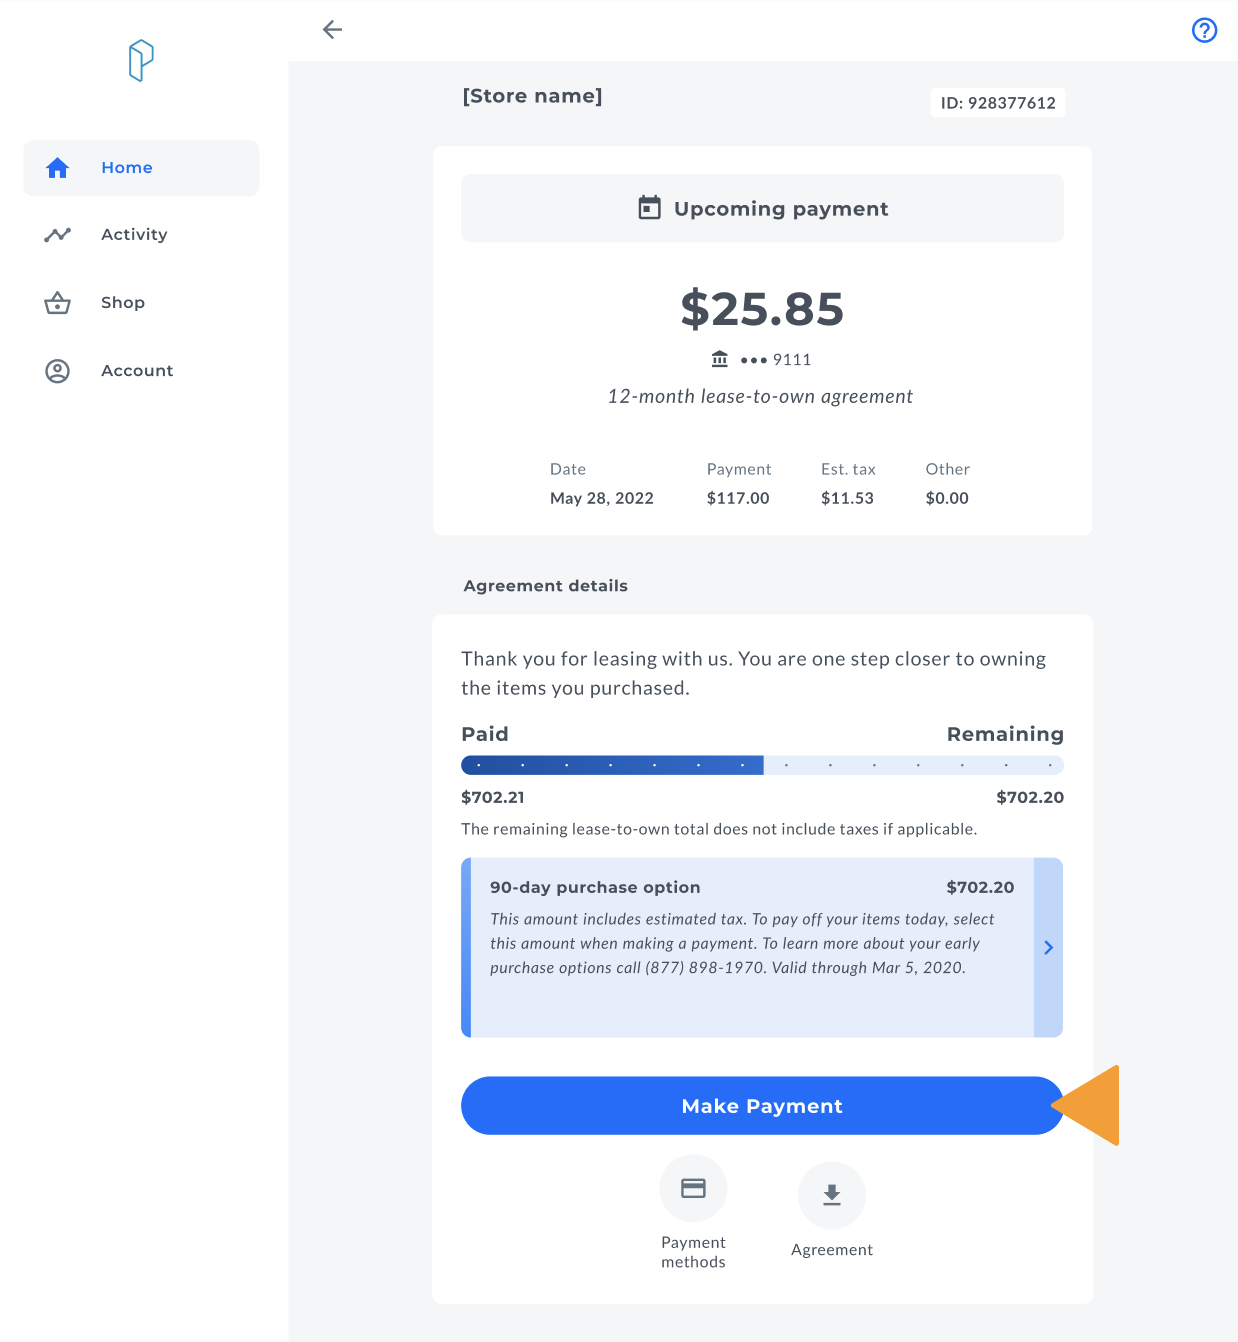1238x1342 pixels.
Task: Download agreement via download icon
Action: (x=831, y=1195)
